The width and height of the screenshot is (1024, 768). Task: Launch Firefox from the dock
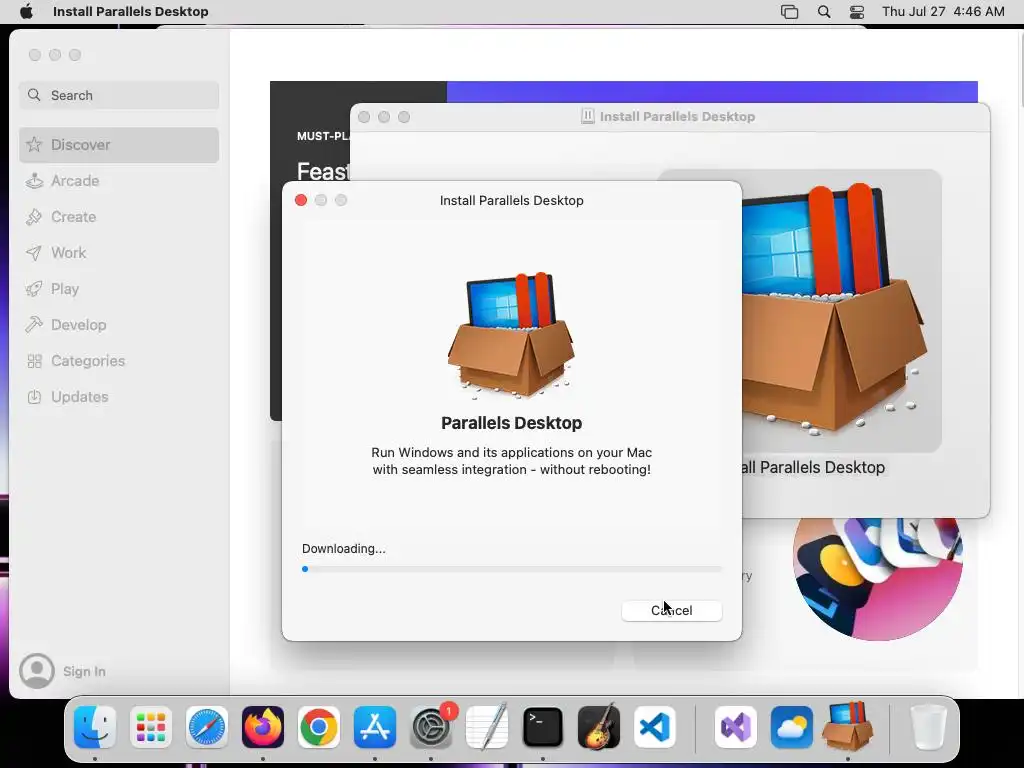pyautogui.click(x=263, y=727)
